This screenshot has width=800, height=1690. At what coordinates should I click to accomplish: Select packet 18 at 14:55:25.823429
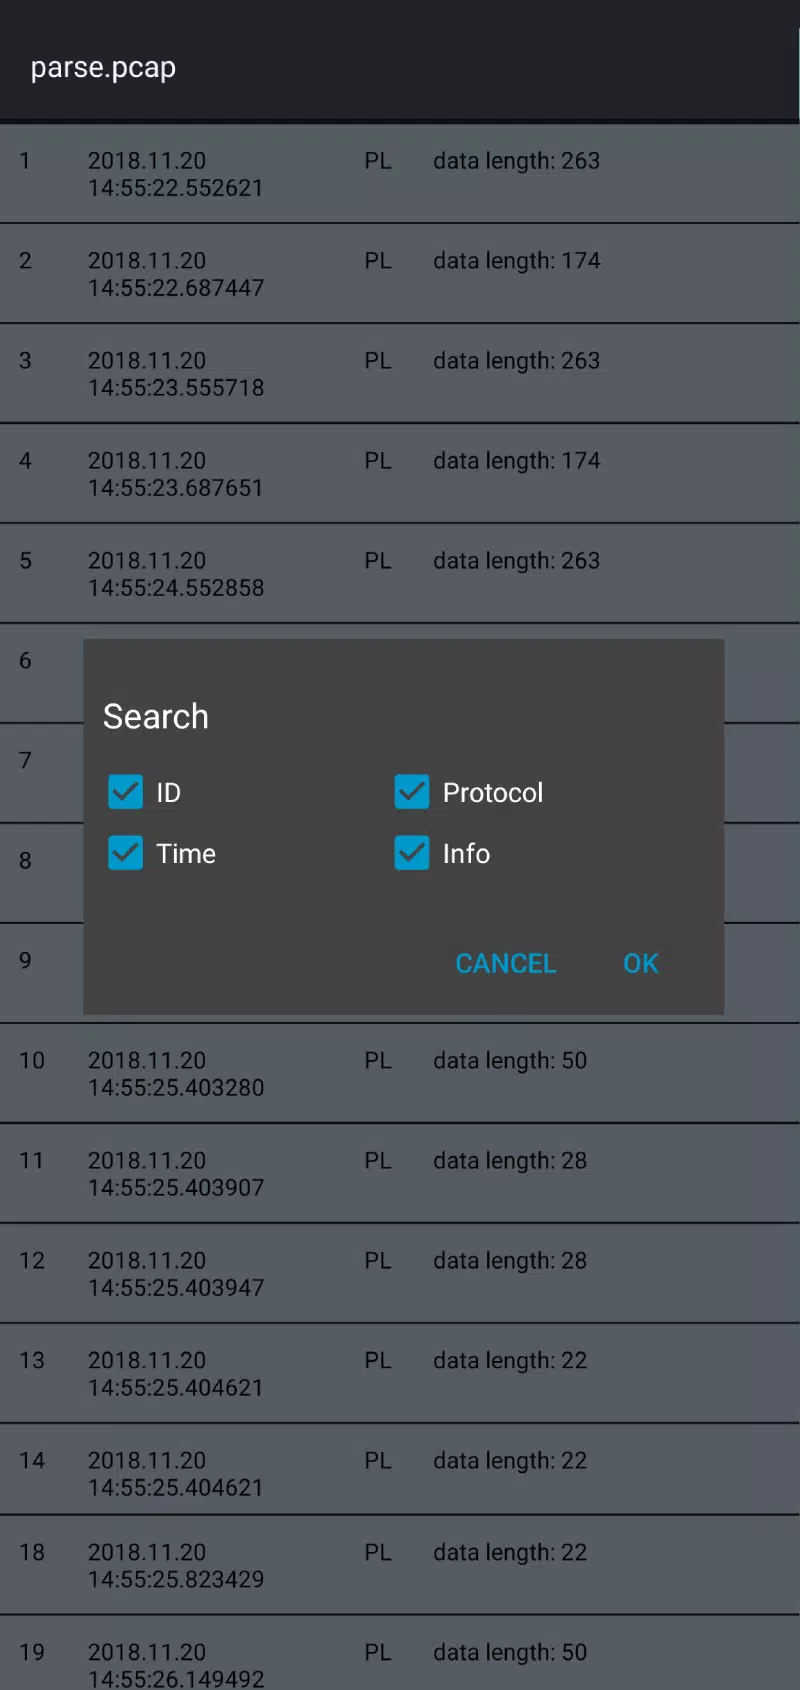click(x=400, y=1566)
